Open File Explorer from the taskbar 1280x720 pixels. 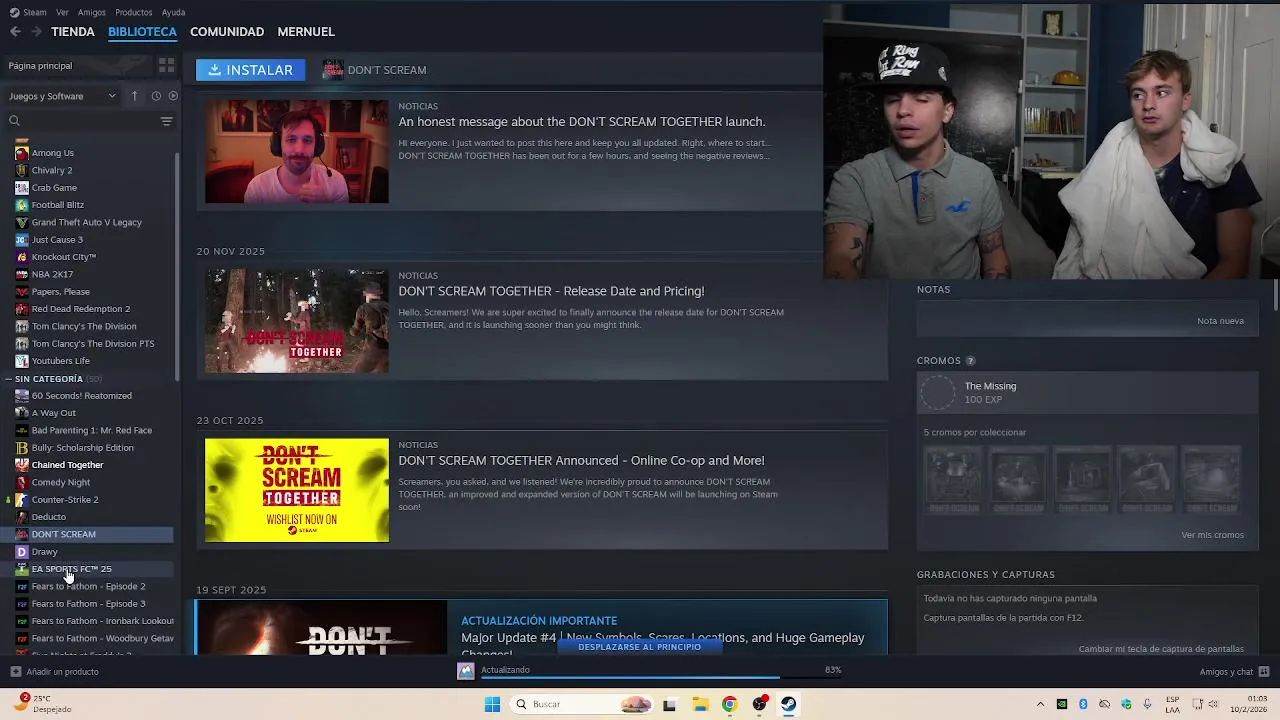pyautogui.click(x=700, y=704)
